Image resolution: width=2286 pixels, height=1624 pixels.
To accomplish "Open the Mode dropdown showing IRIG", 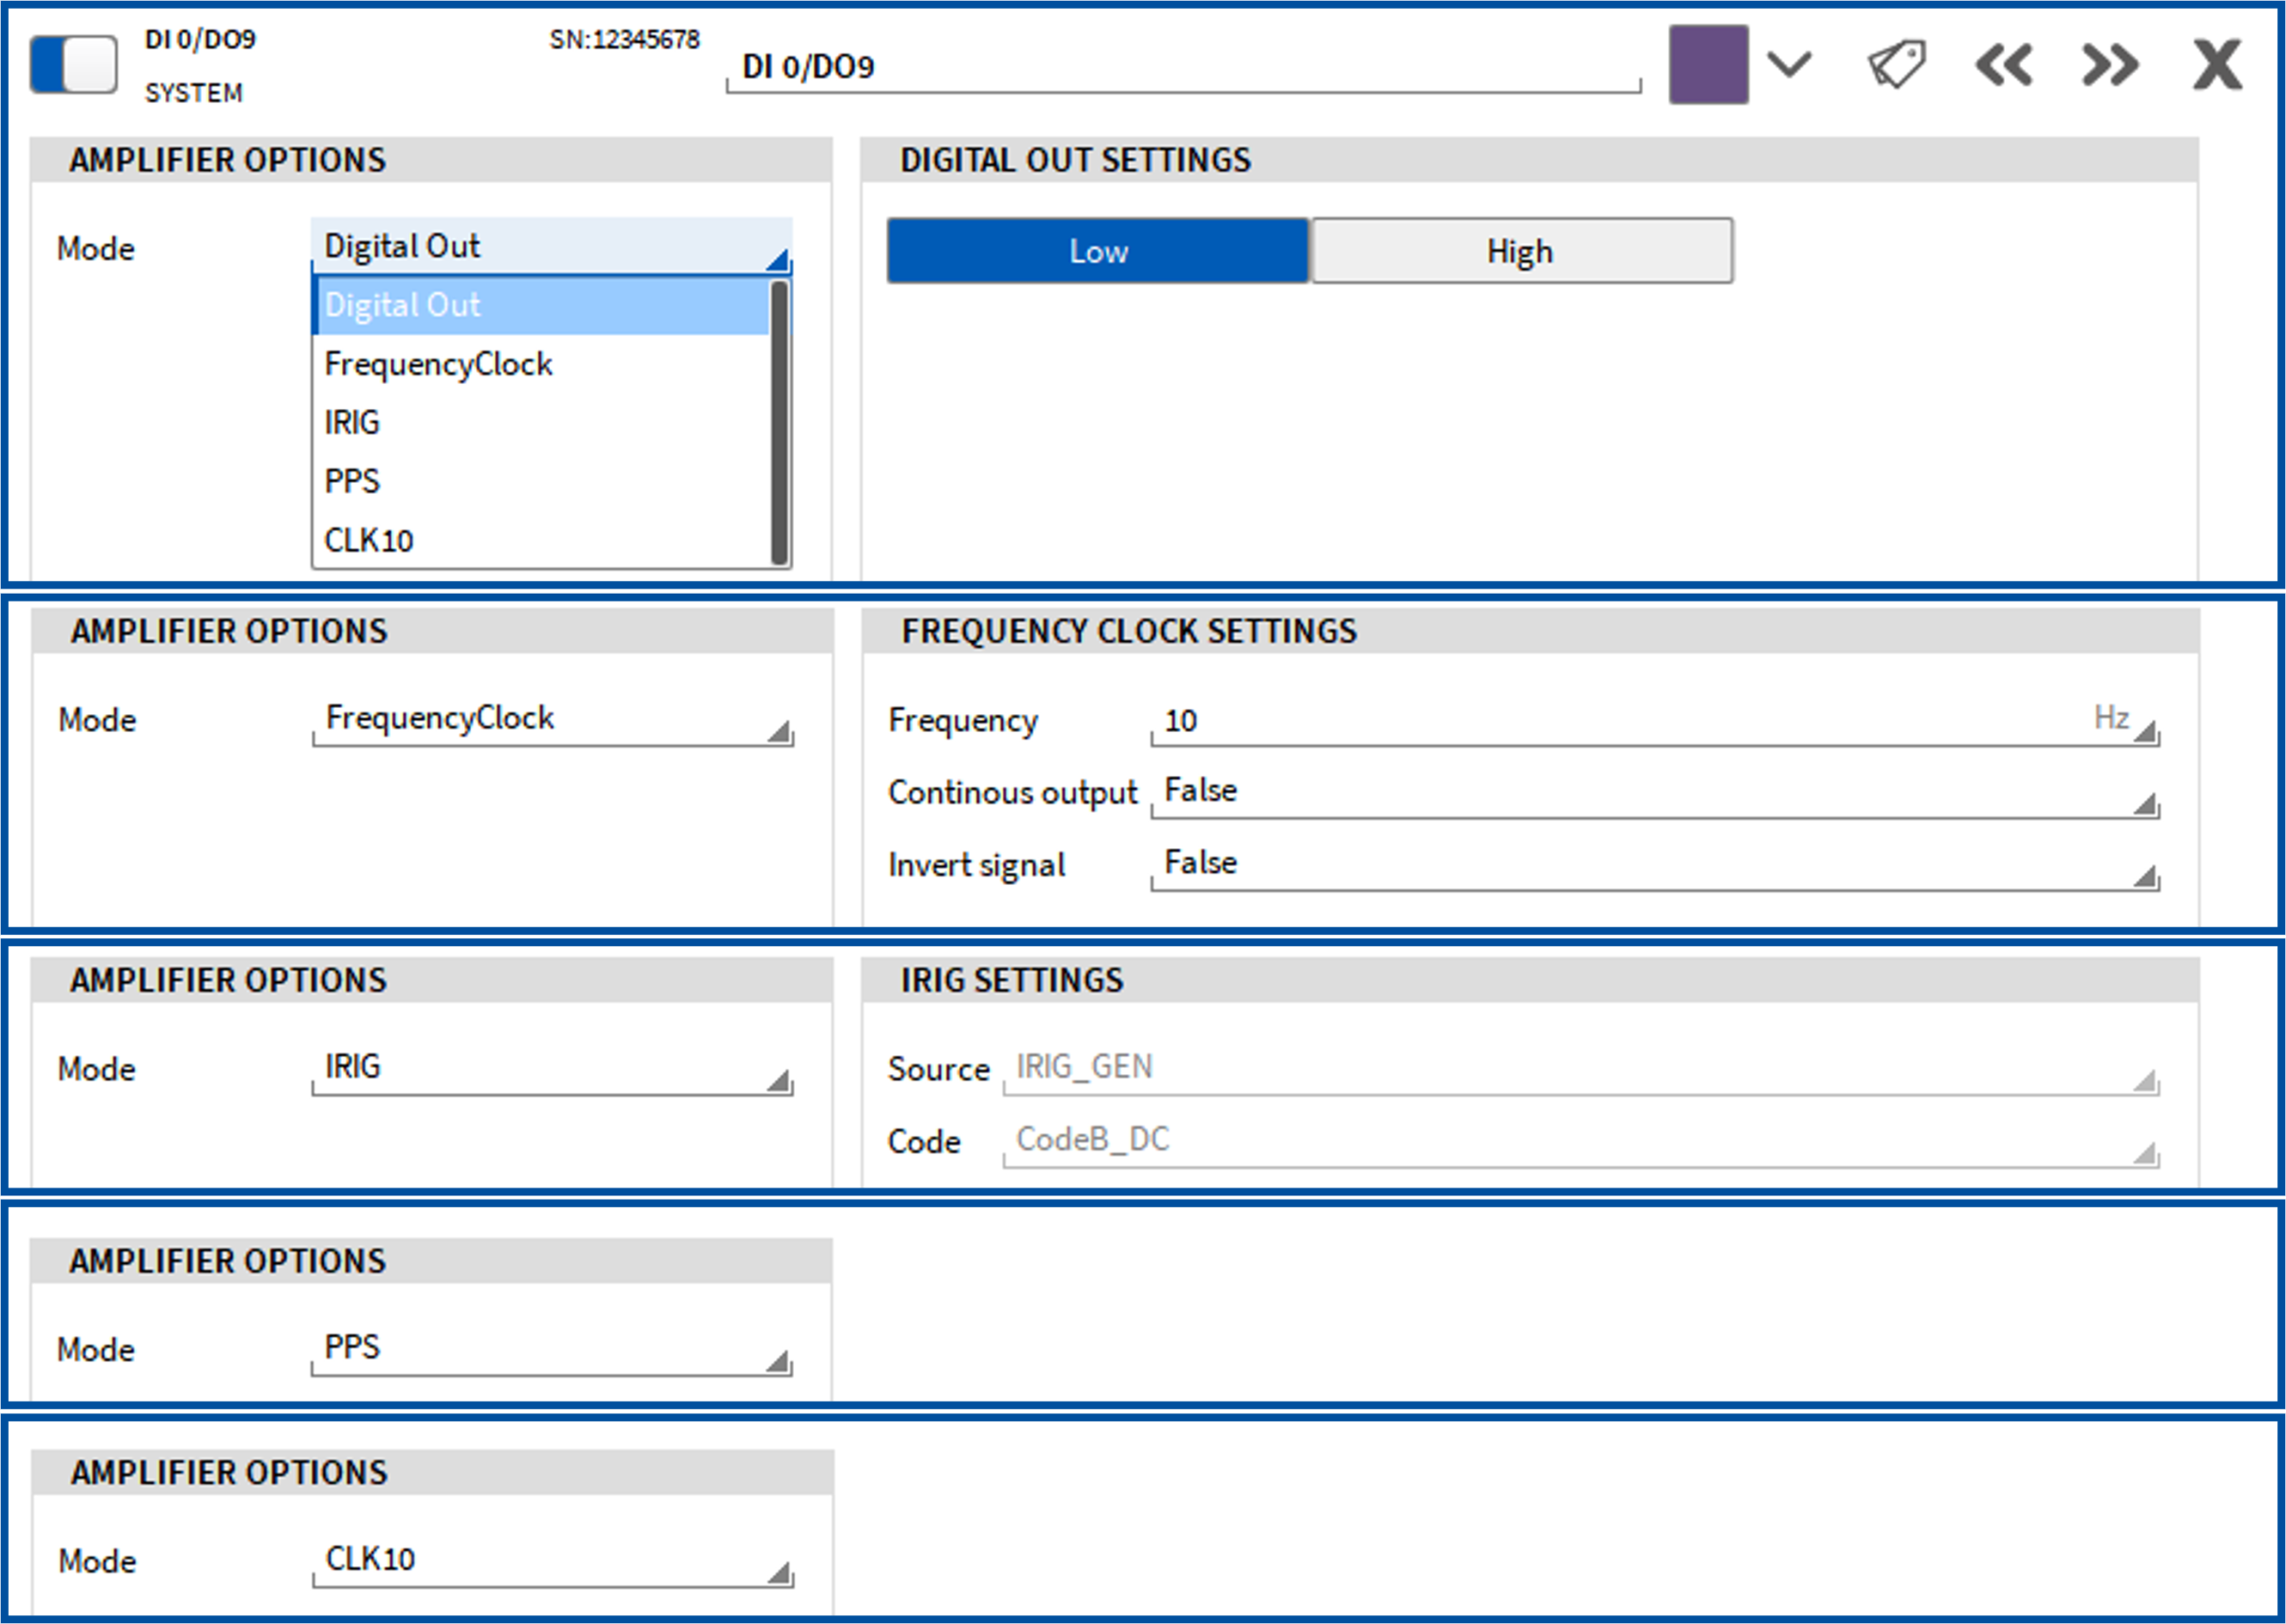I will pos(552,1069).
